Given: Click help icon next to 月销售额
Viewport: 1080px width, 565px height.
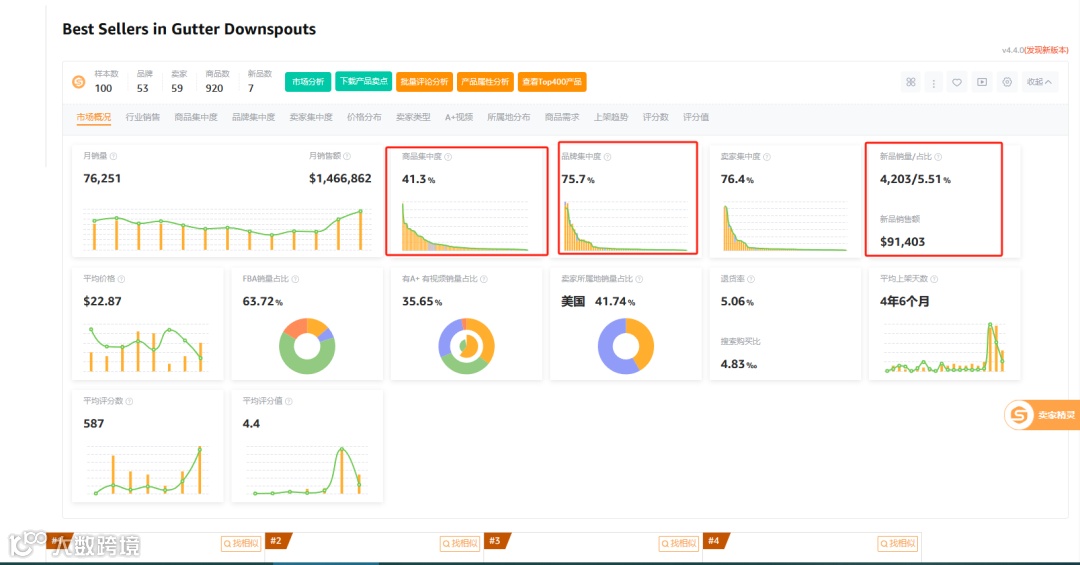Looking at the screenshot, I should click(347, 156).
